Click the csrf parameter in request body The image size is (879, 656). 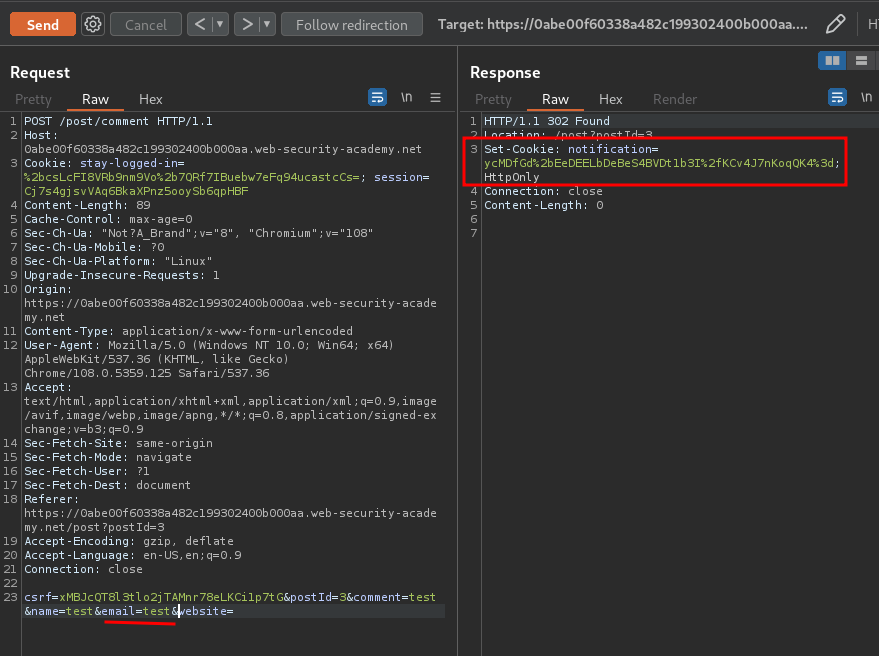tap(154, 598)
